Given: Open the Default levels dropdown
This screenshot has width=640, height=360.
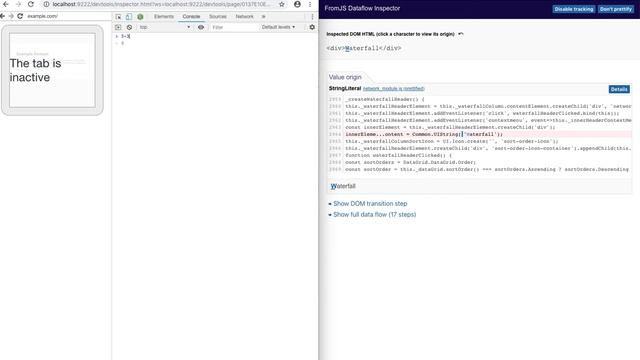Looking at the screenshot, I should coord(278,27).
